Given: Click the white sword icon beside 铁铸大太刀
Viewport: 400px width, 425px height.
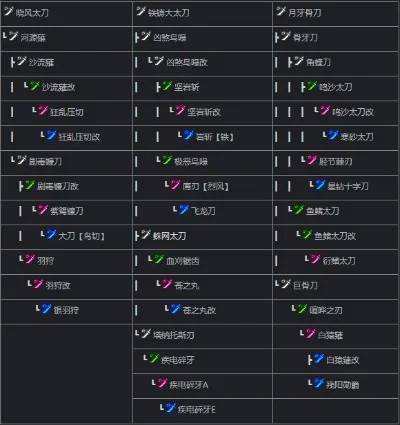Looking at the screenshot, I should coord(141,11).
